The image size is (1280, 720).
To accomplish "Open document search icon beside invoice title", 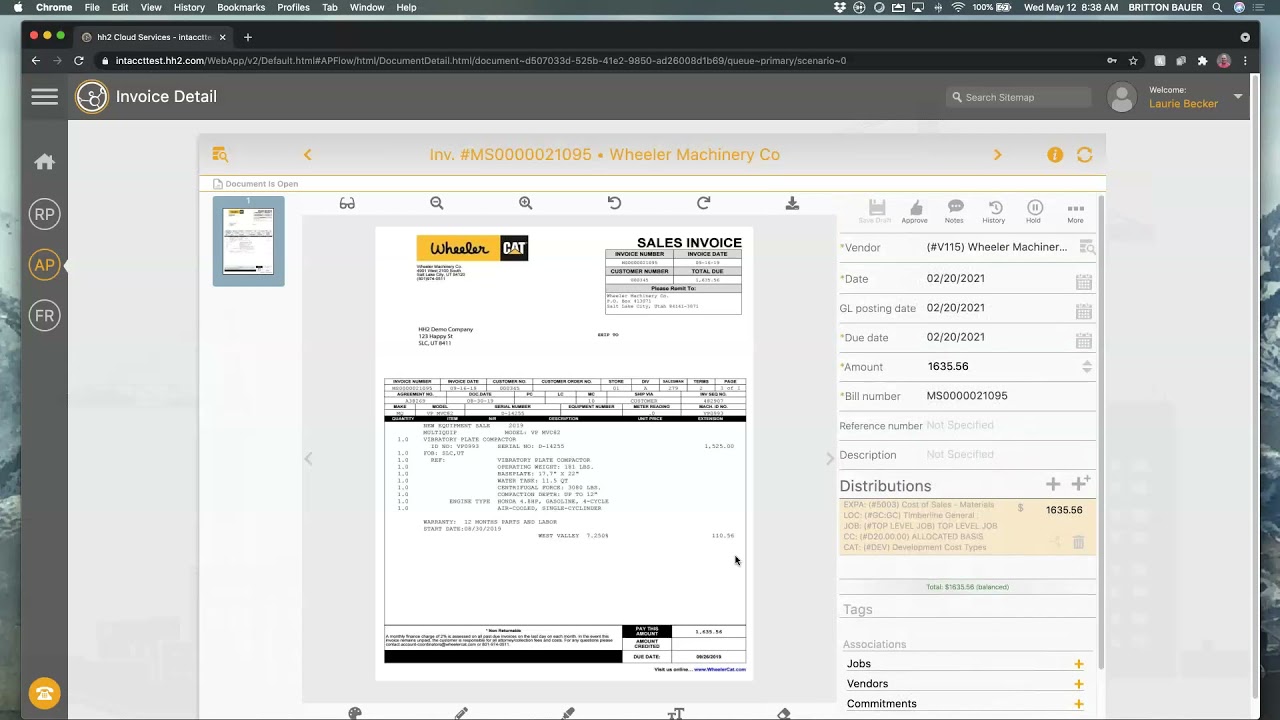I will tap(220, 155).
